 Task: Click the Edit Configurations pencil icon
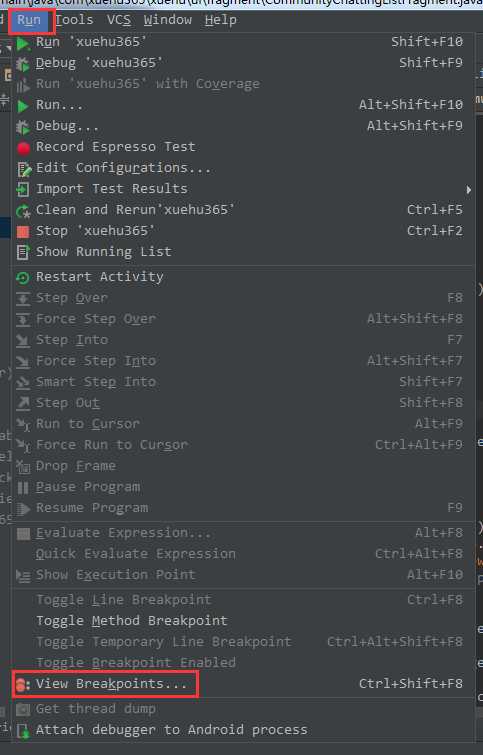24,169
